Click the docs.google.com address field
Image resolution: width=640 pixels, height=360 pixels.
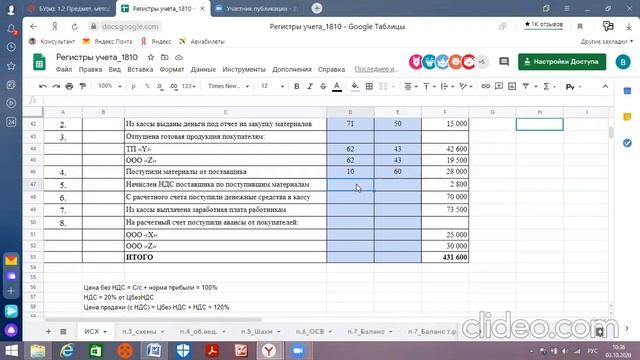[x=130, y=27]
